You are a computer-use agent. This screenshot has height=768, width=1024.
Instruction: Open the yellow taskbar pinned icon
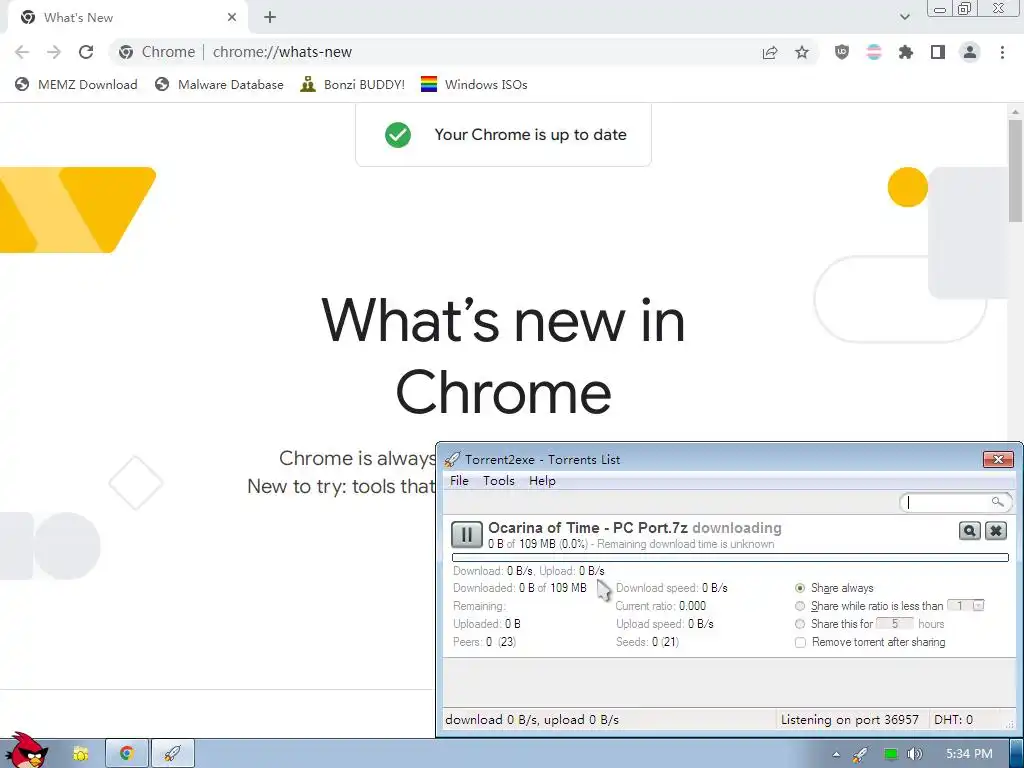click(80, 754)
